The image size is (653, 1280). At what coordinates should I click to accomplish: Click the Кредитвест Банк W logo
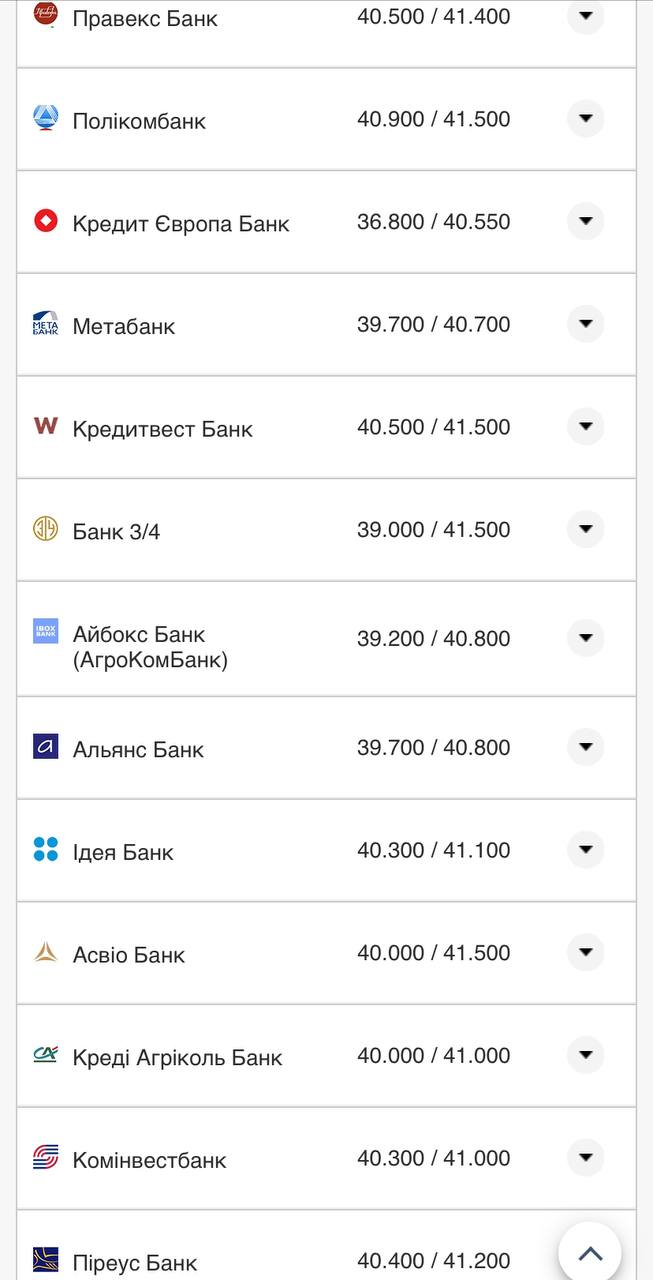[46, 426]
